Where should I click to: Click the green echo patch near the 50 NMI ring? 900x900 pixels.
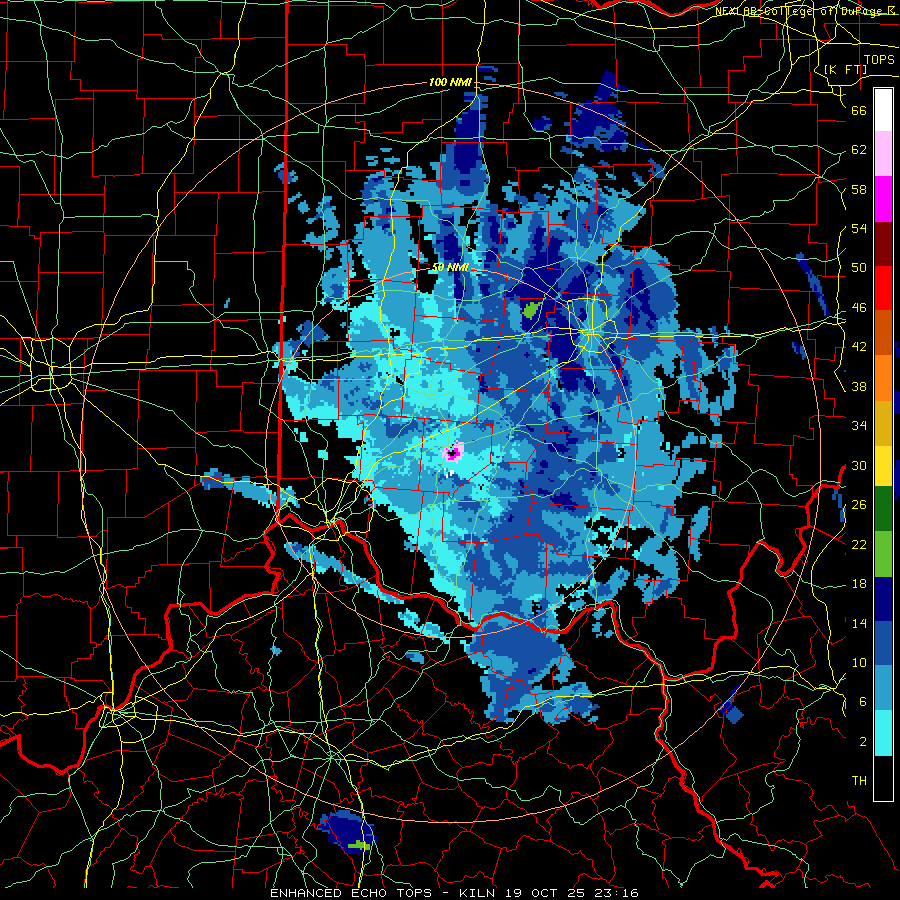coord(532,310)
